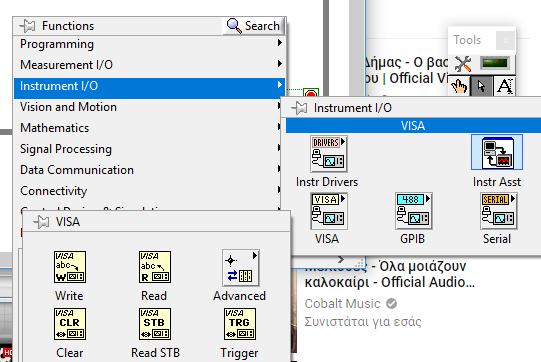The height and width of the screenshot is (362, 541).
Task: Open the Data Communication category
Action: 148,170
